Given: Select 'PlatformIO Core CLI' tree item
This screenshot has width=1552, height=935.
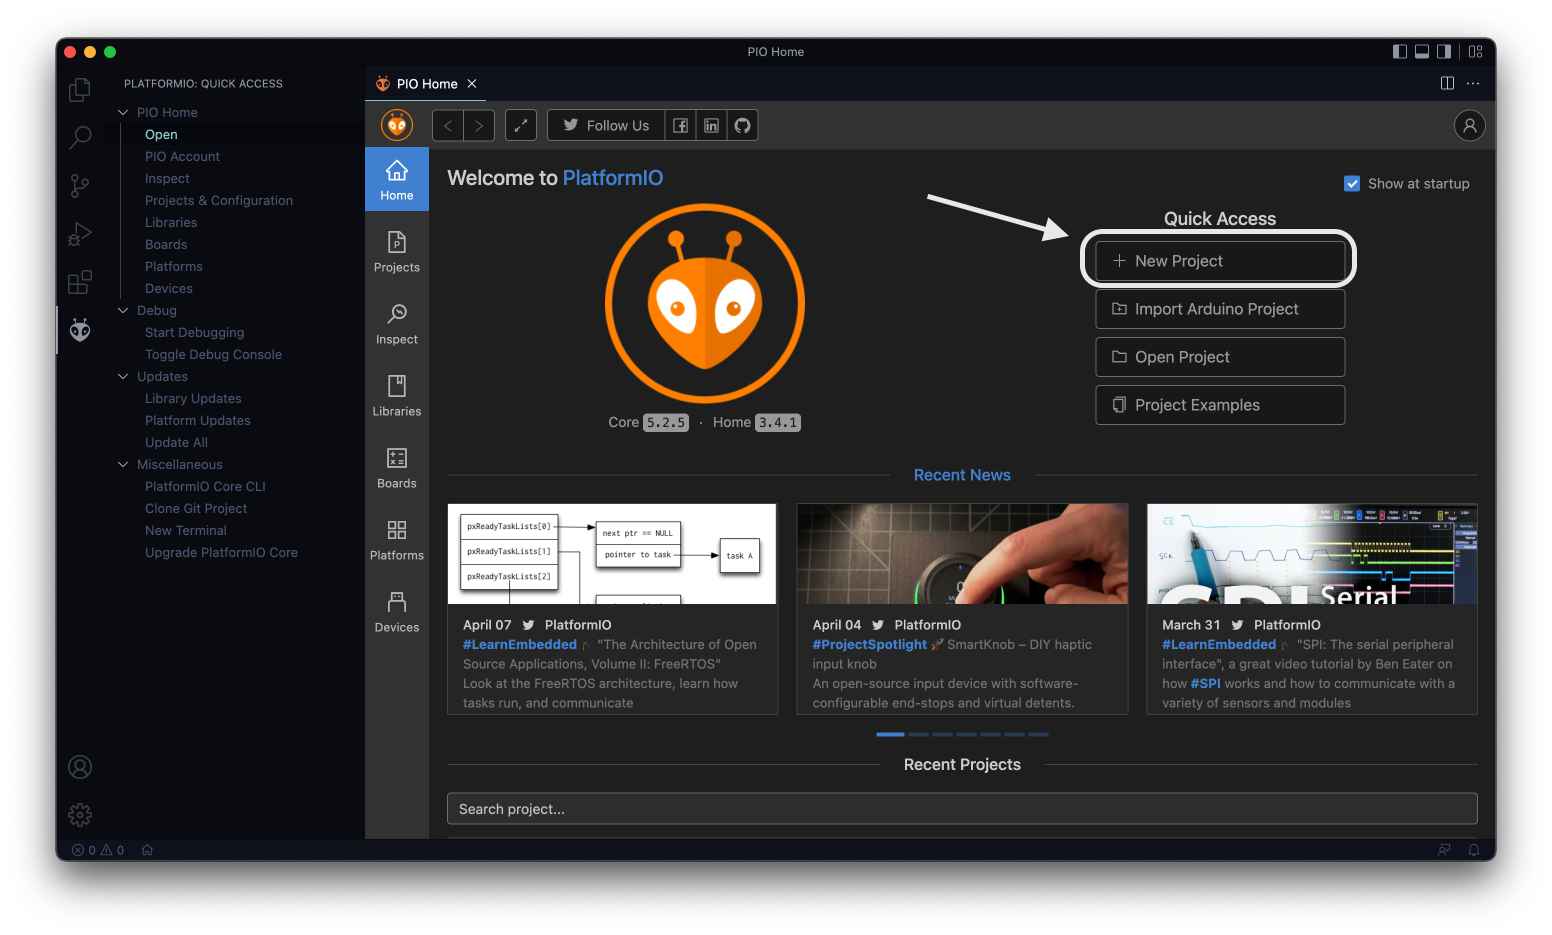Looking at the screenshot, I should (205, 486).
